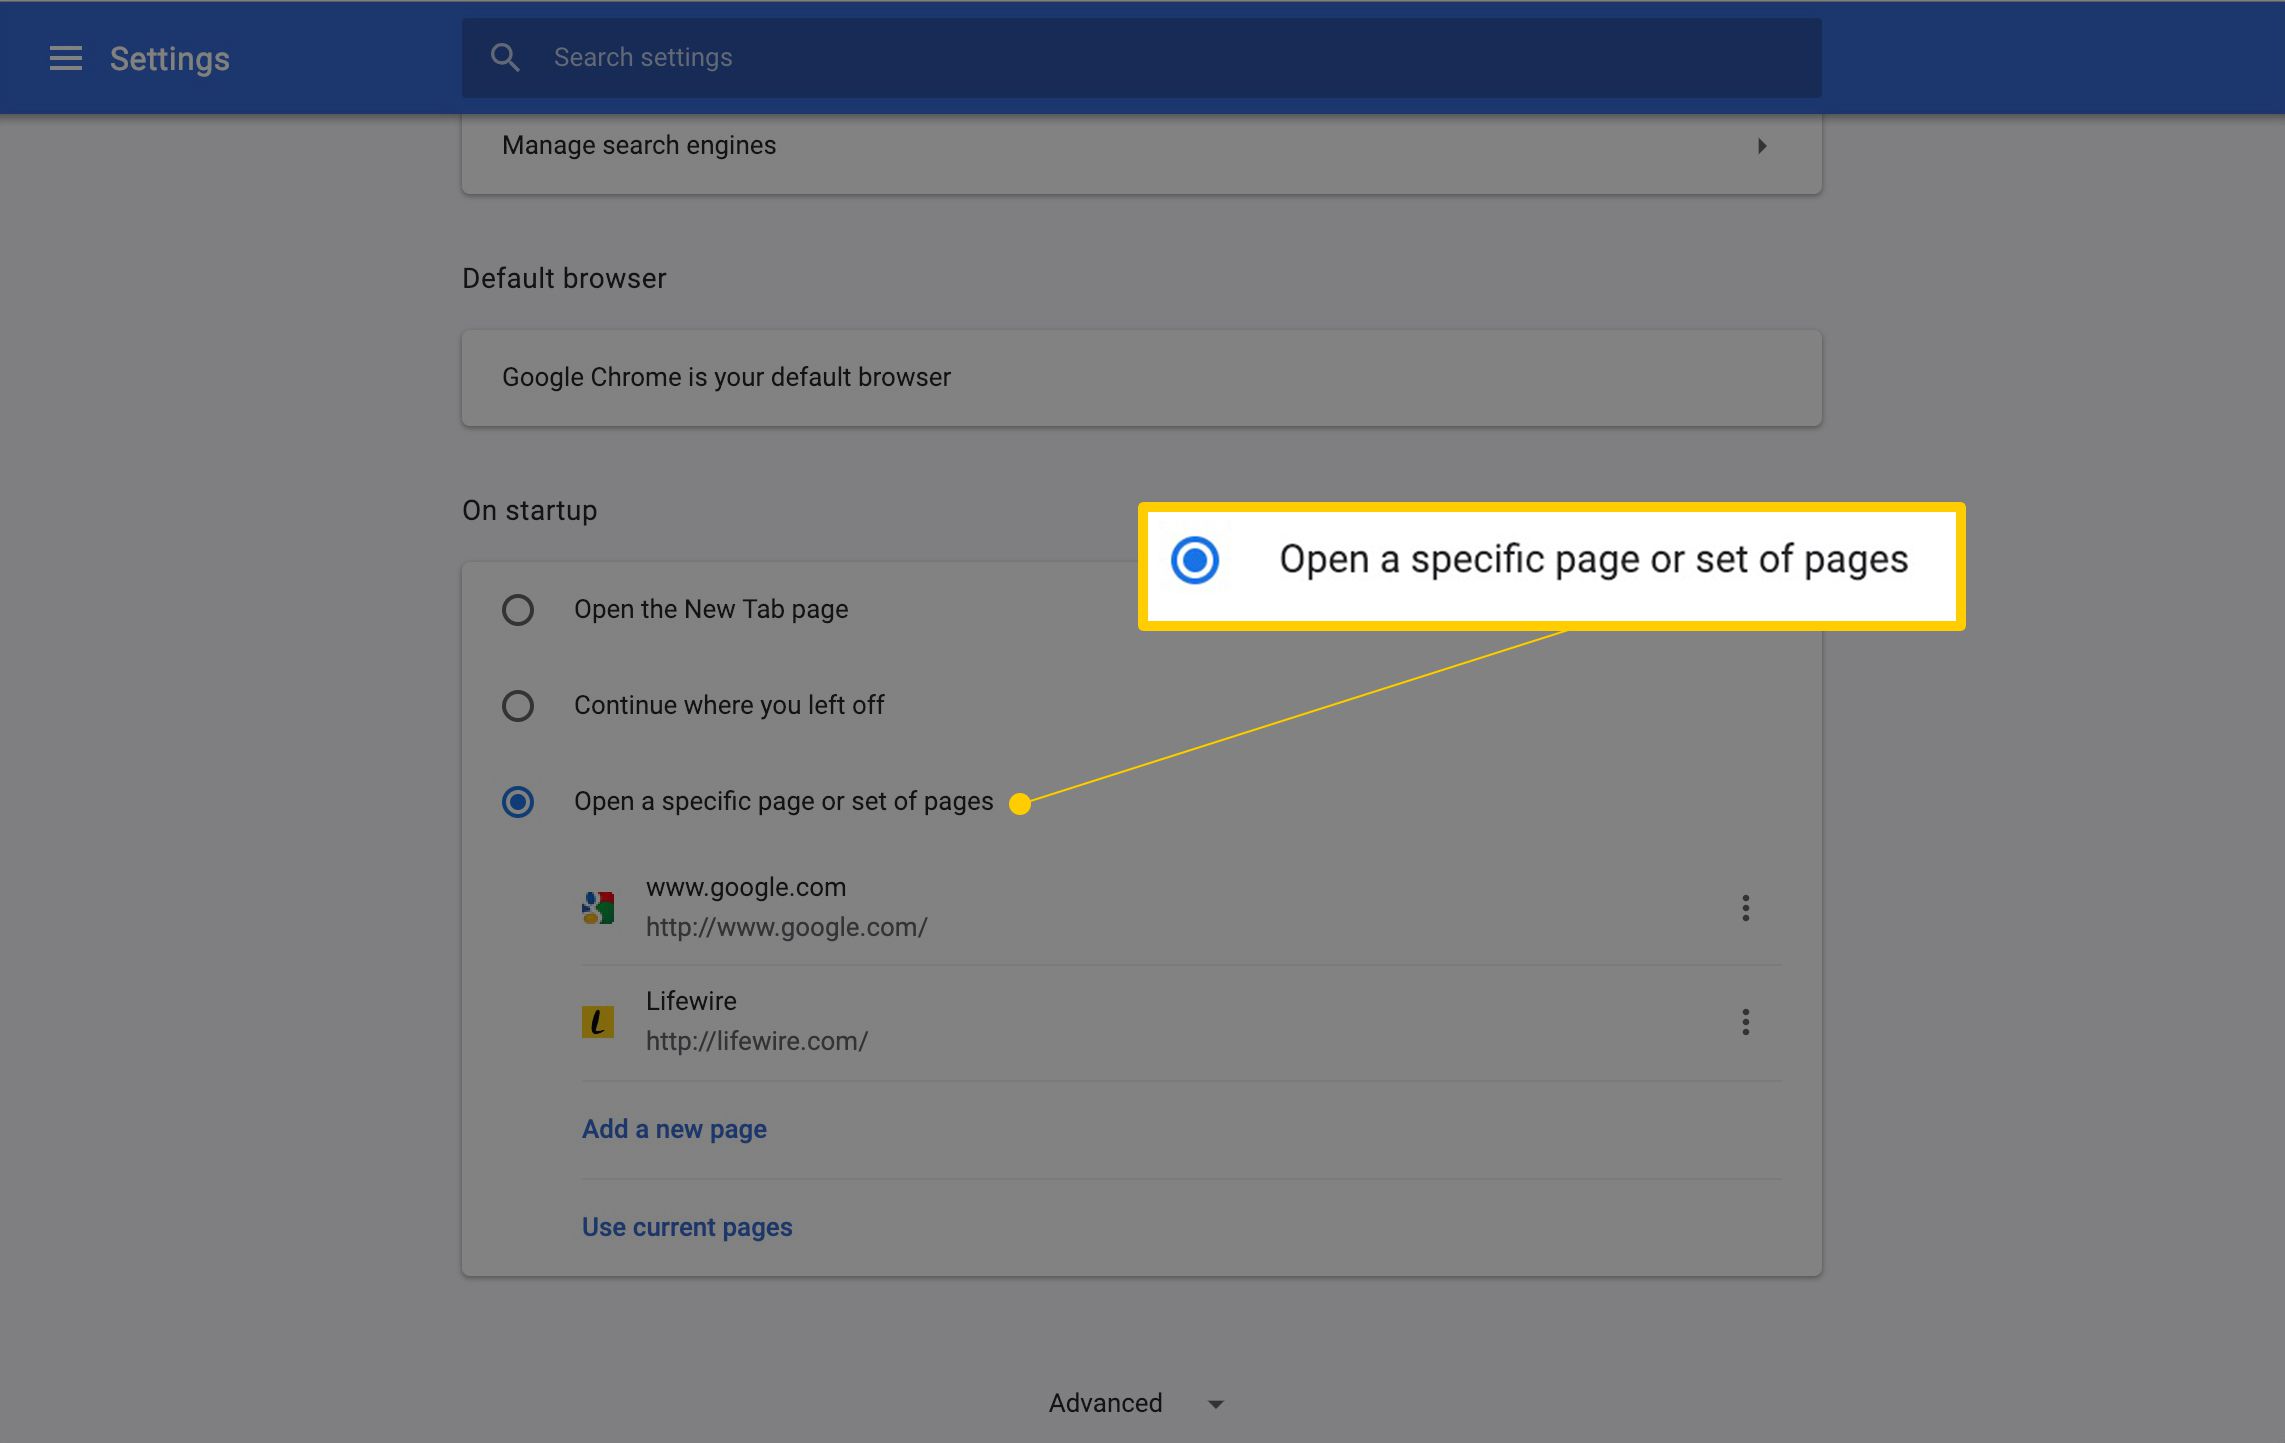
Task: Click the Google Chrome favicon icon
Action: tap(598, 906)
